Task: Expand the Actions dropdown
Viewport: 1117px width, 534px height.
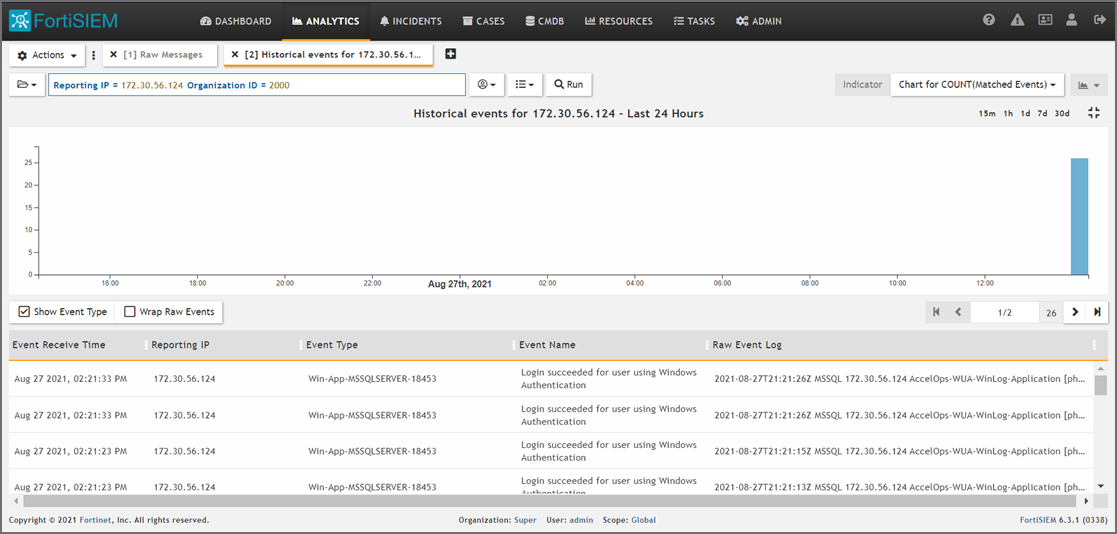Action: pos(47,55)
